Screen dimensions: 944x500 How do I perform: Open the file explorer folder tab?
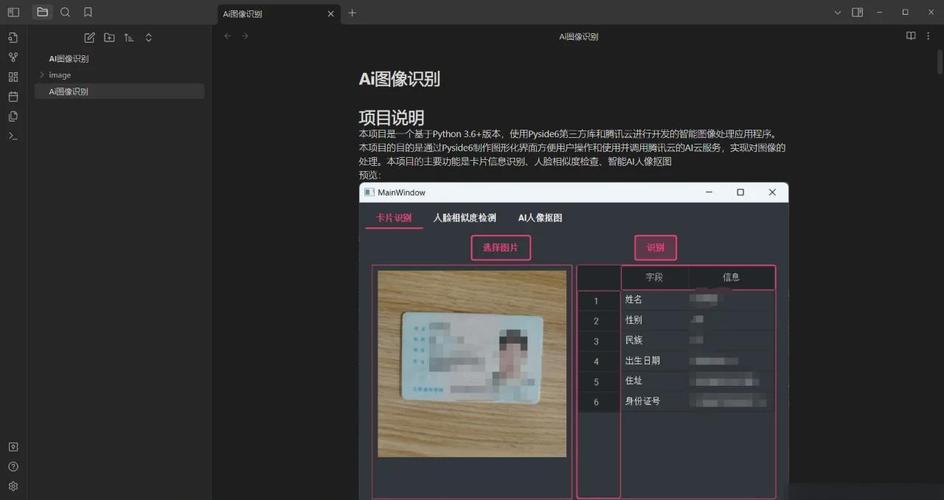[42, 12]
